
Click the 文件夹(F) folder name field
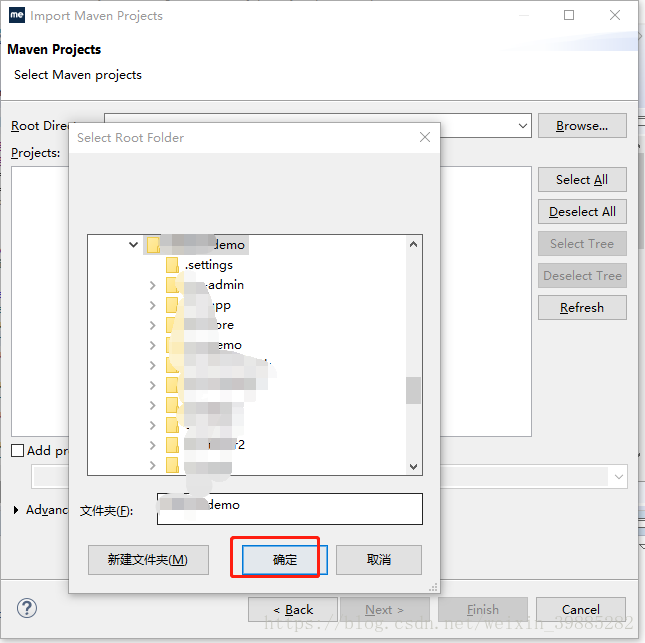click(290, 509)
